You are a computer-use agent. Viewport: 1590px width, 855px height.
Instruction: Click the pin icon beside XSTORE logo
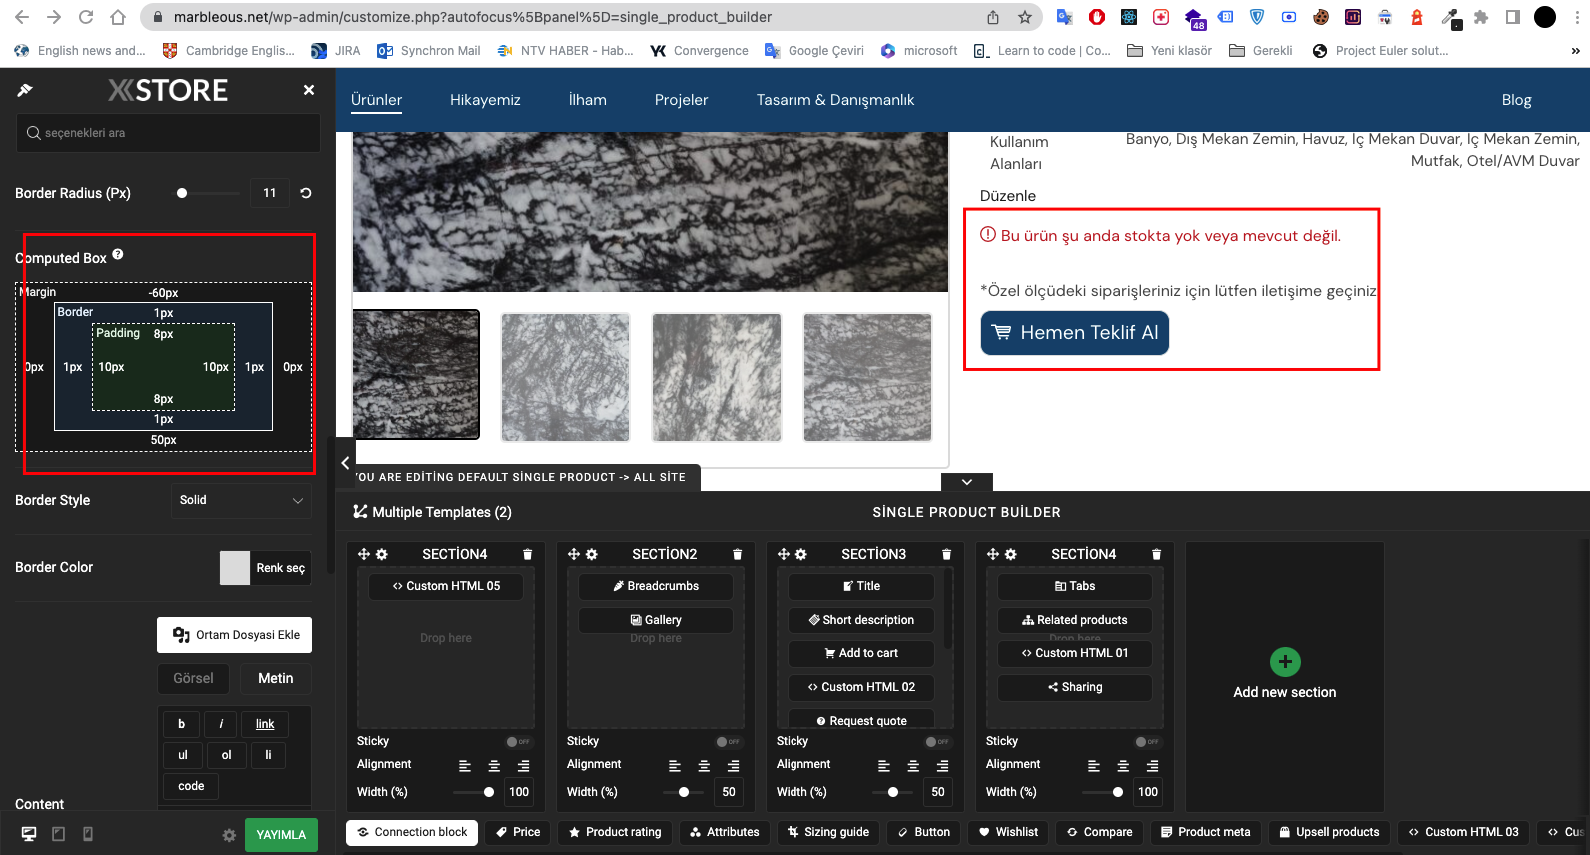tap(25, 90)
